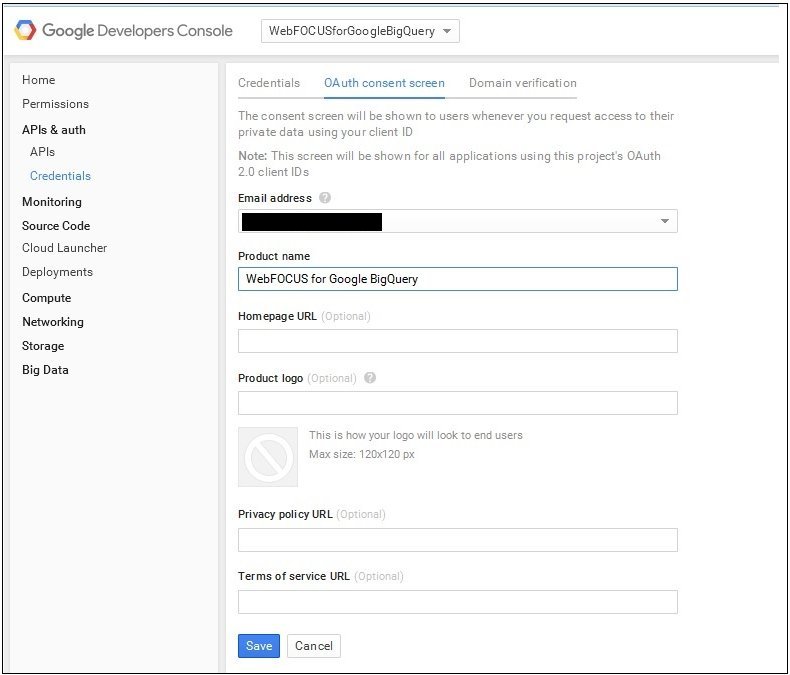Screen dimensions: 790x675
Task: Expand the Monitoring section
Action: pyautogui.click(x=52, y=202)
